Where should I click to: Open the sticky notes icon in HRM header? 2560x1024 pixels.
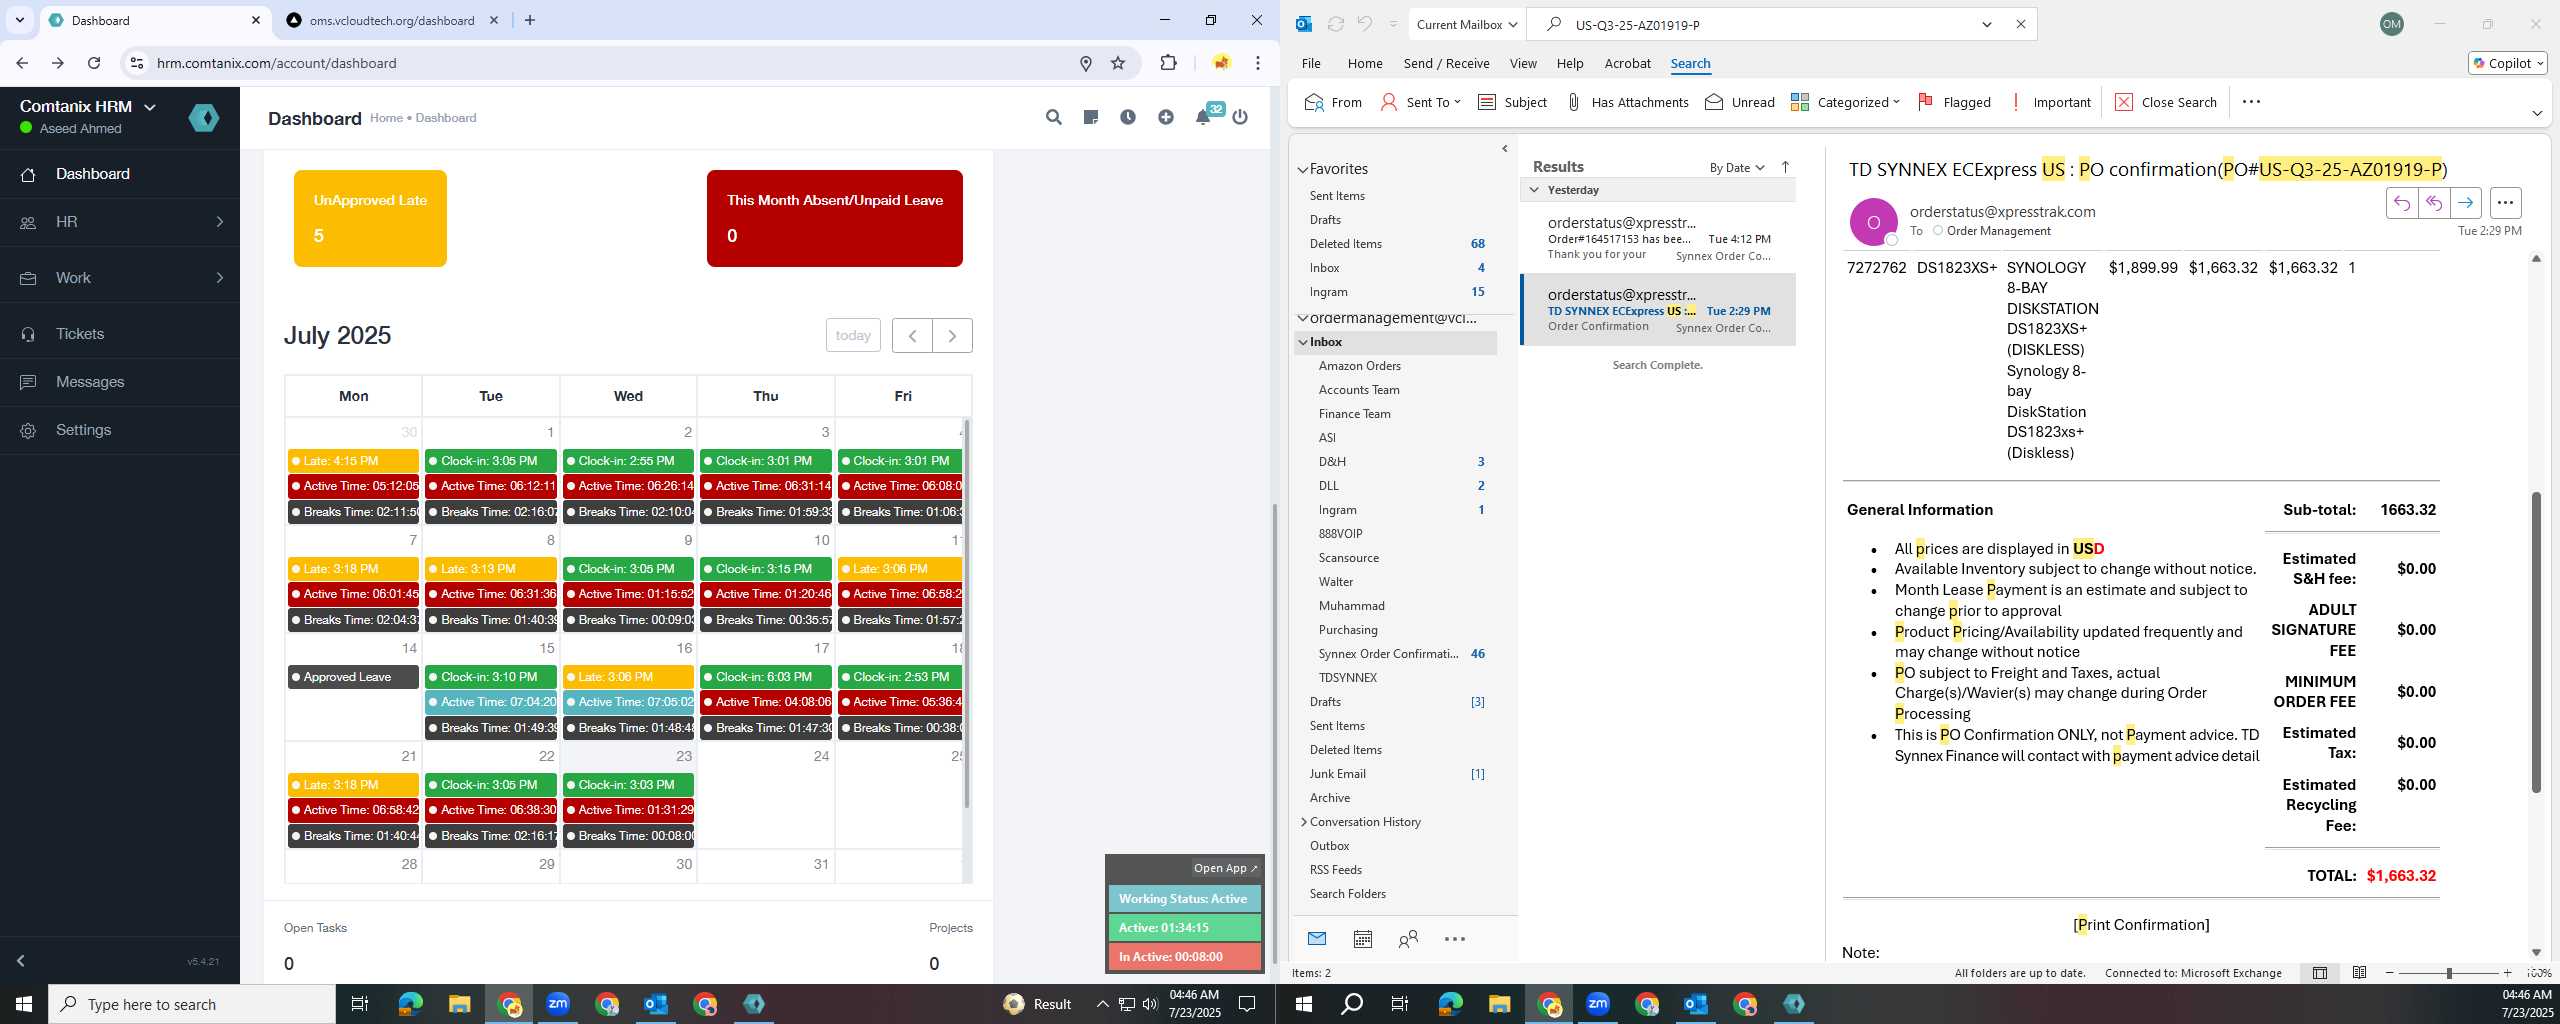pos(1091,117)
